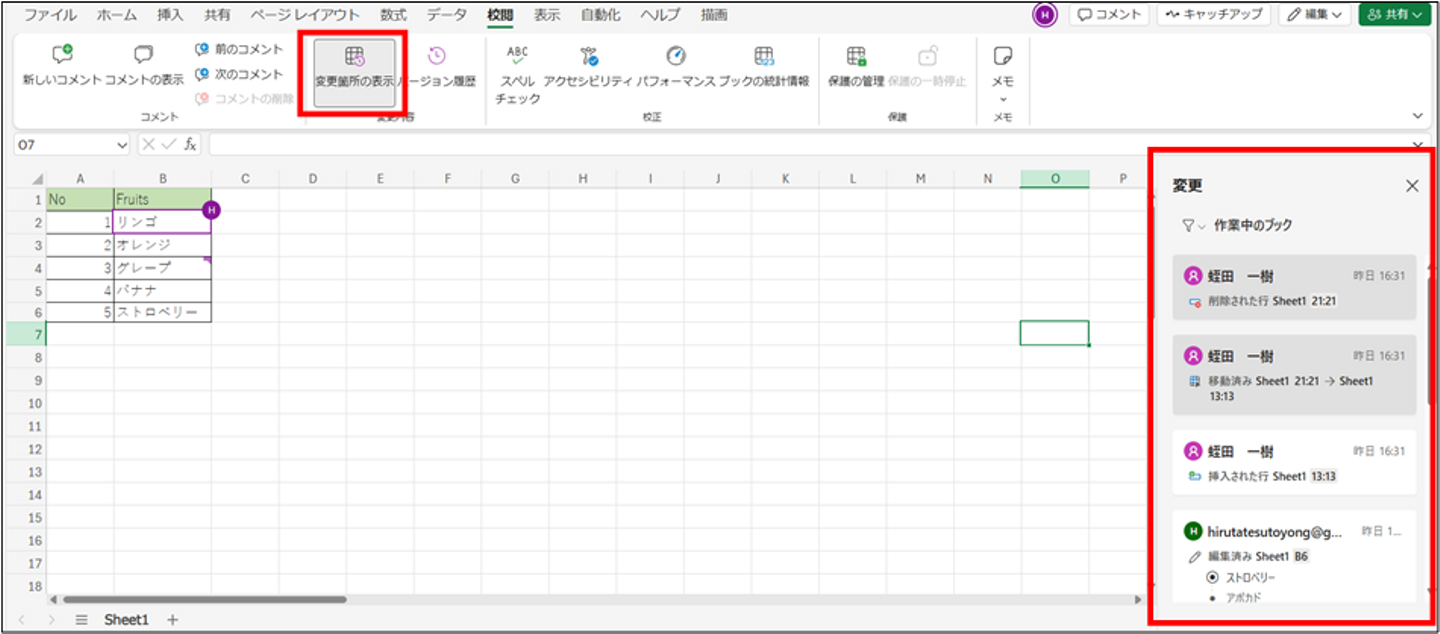Switch to the 描画 tab
This screenshot has width=1440, height=634.
point(714,15)
